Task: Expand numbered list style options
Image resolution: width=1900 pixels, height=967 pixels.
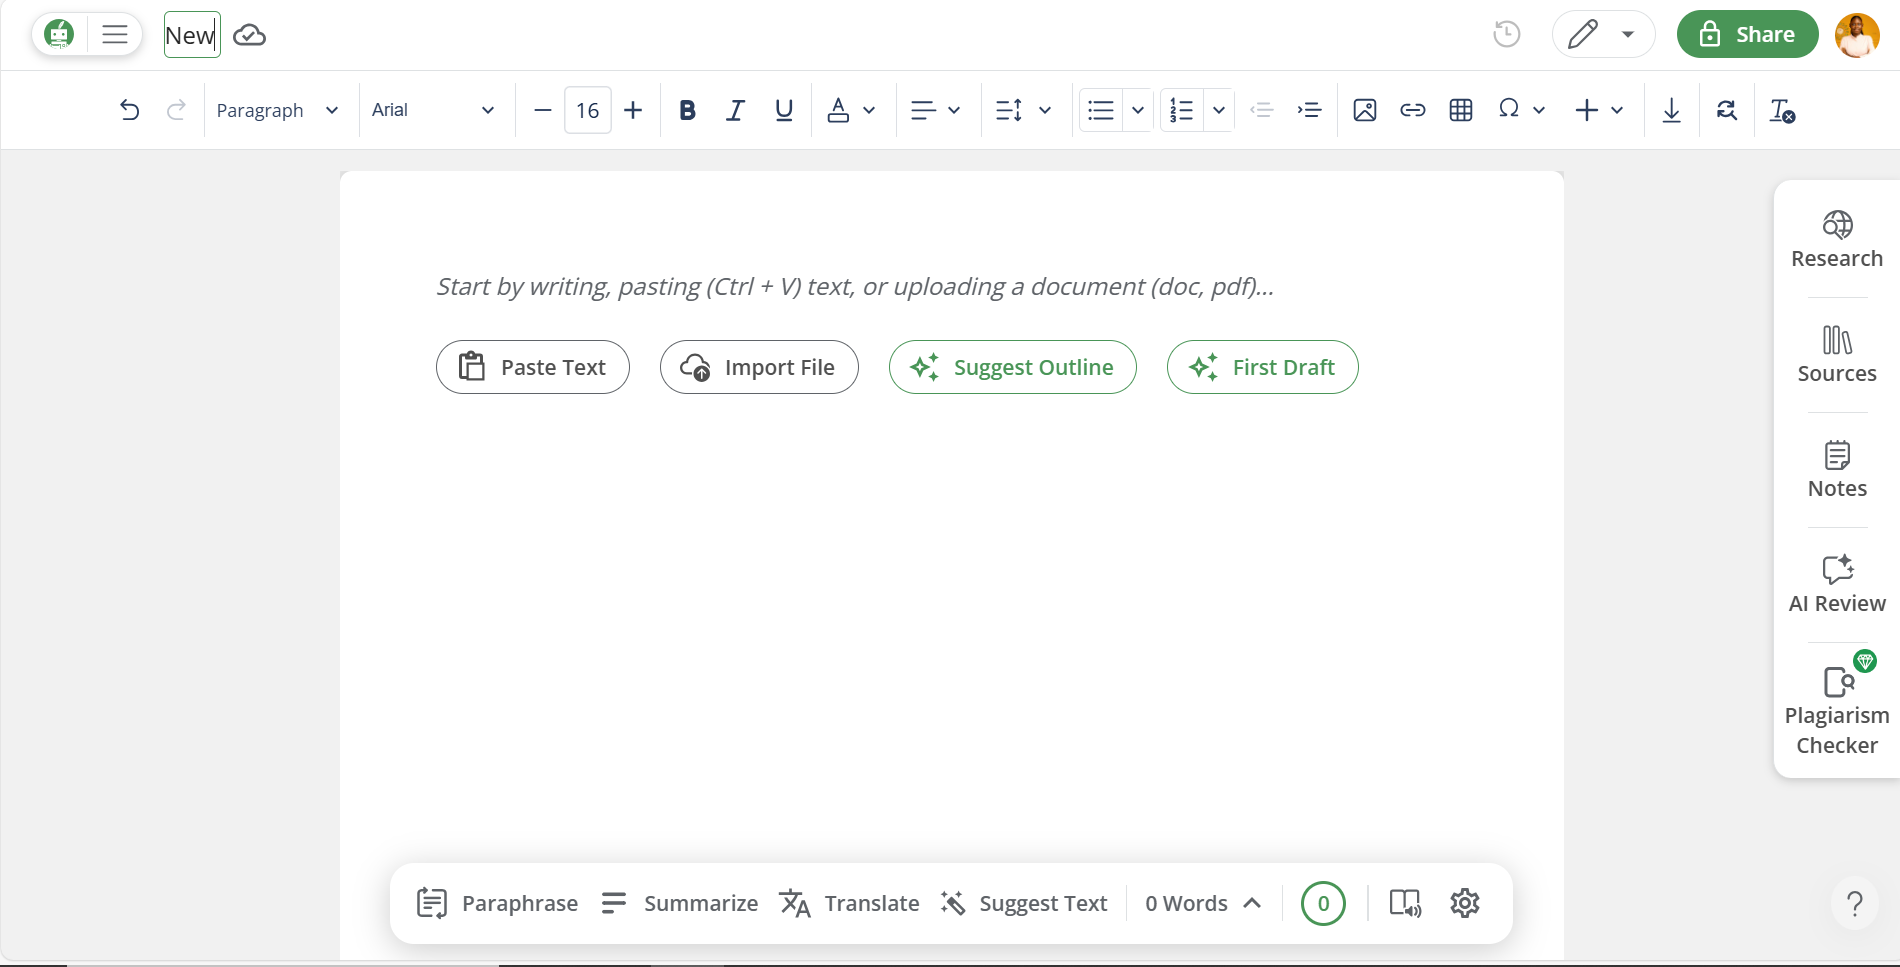Action: click(1219, 110)
